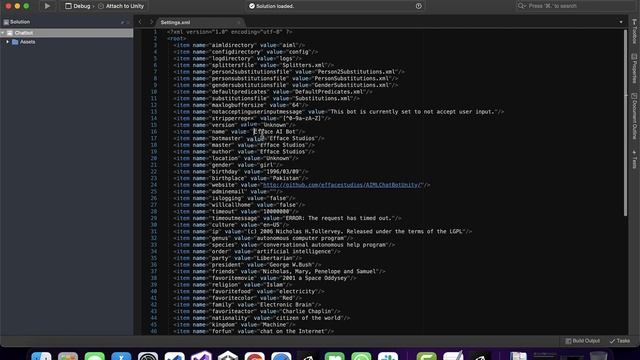Show the Tasks pad

[x=620, y=341]
